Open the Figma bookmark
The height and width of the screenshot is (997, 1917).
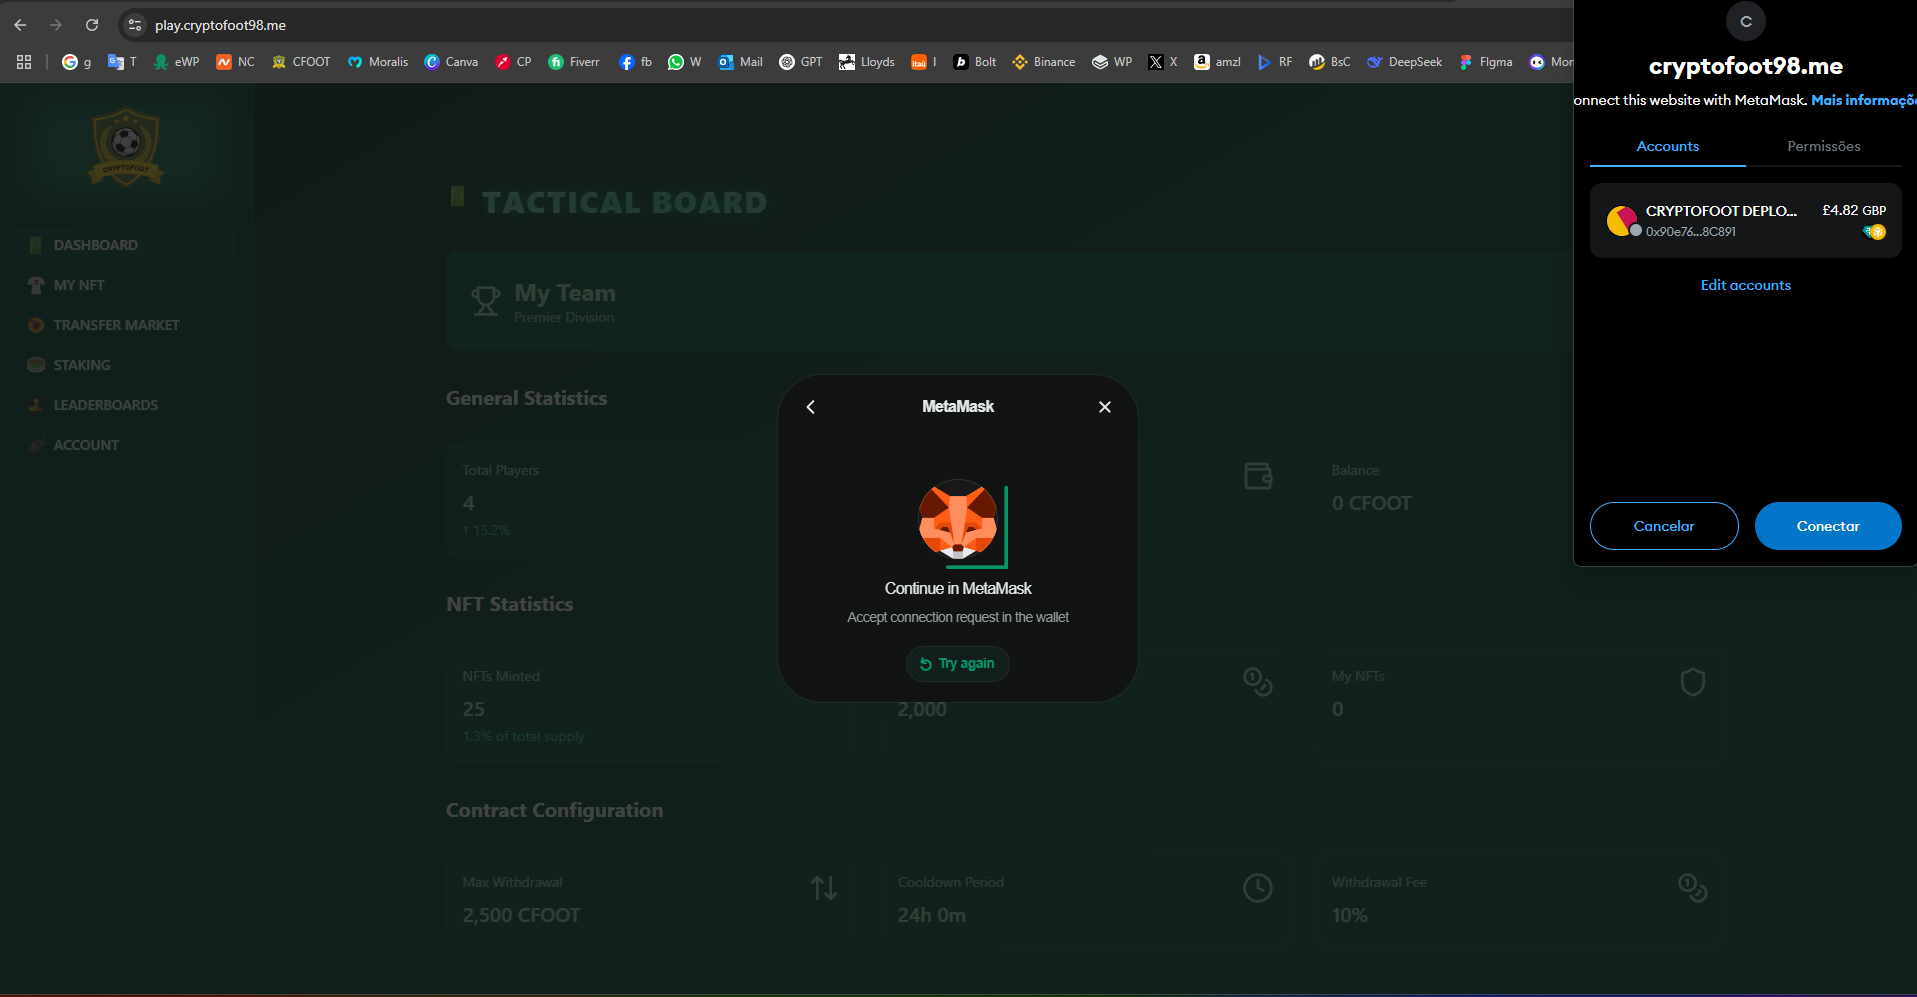tap(1486, 62)
